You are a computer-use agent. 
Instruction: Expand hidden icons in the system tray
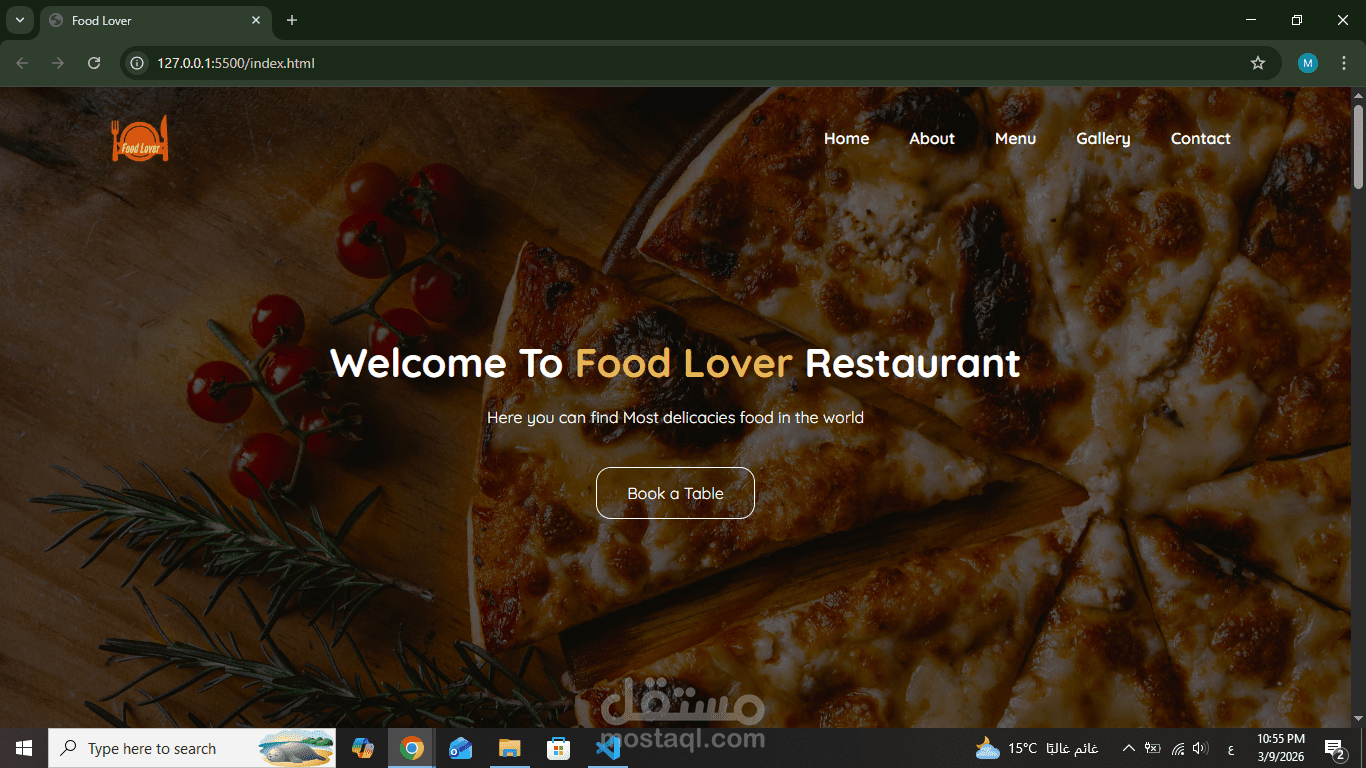point(1128,747)
